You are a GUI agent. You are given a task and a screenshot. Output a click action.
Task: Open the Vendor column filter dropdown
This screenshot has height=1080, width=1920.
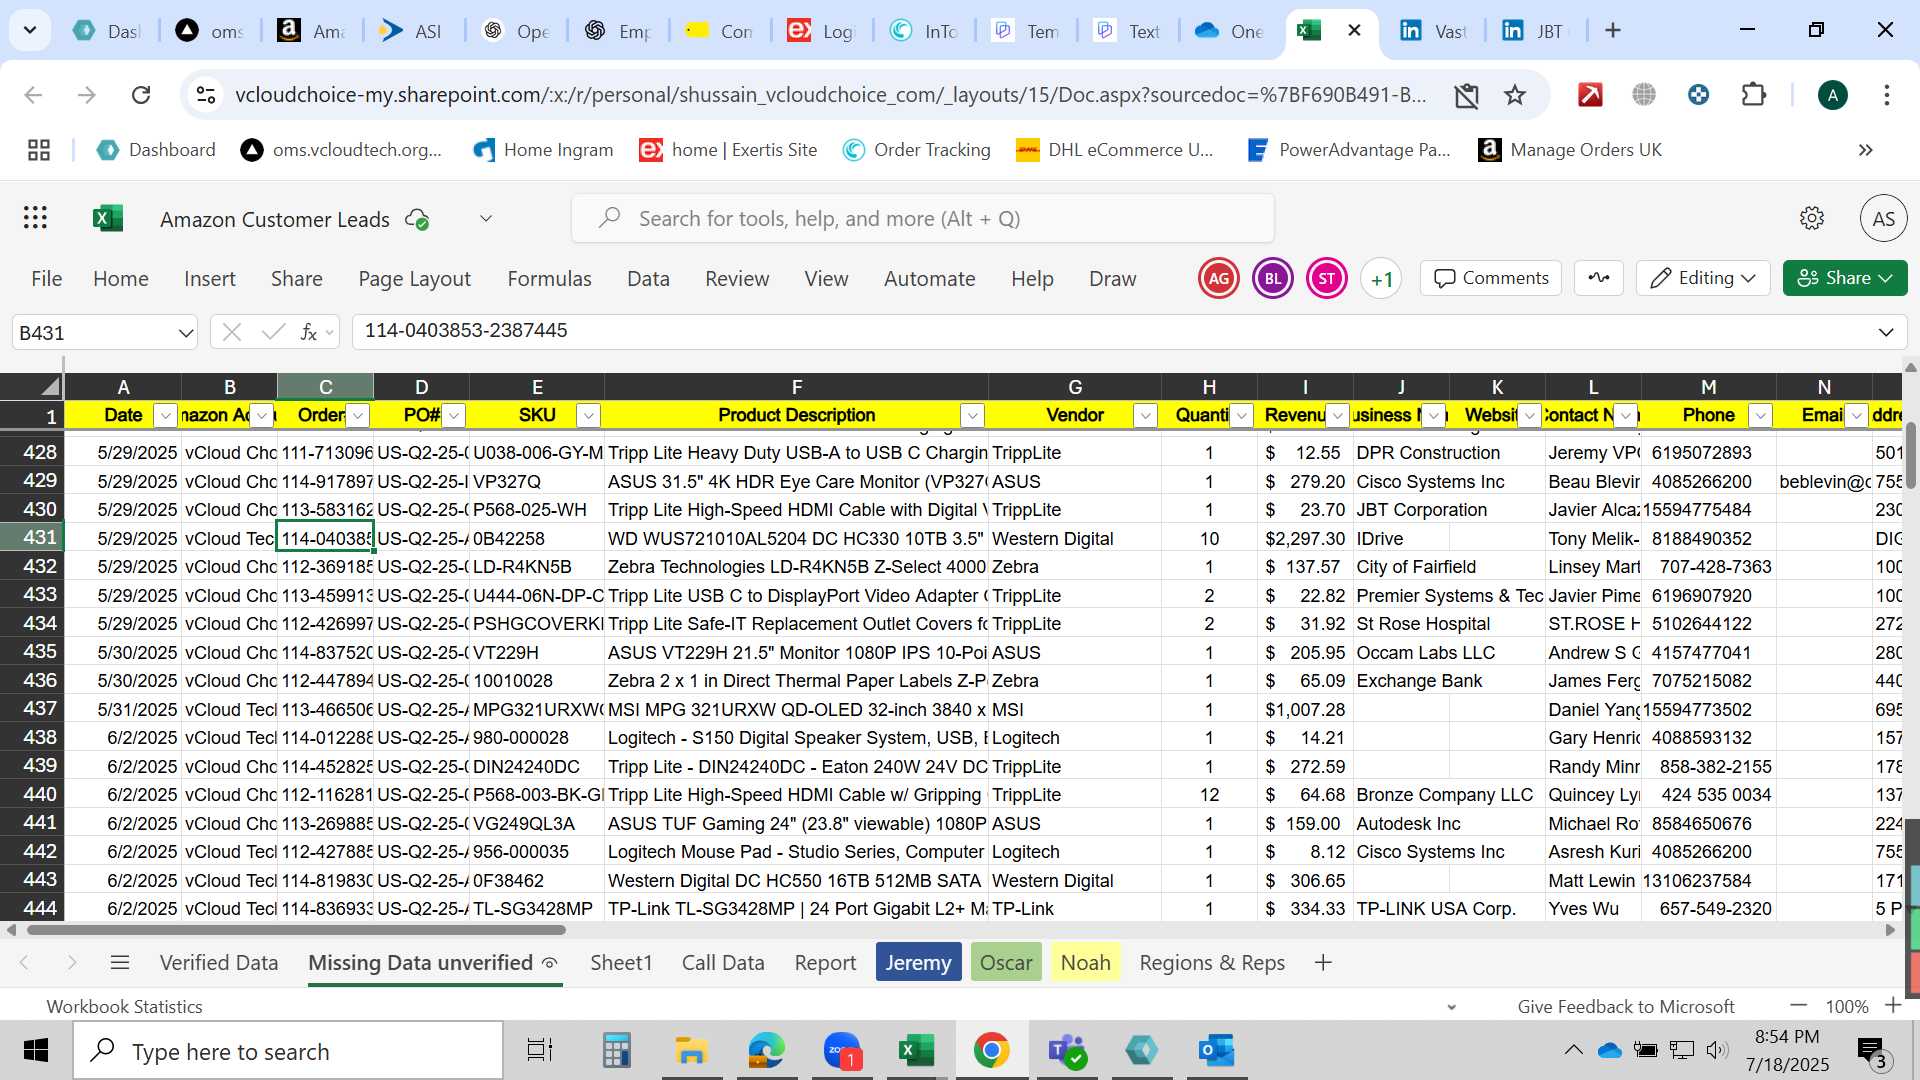point(1145,416)
